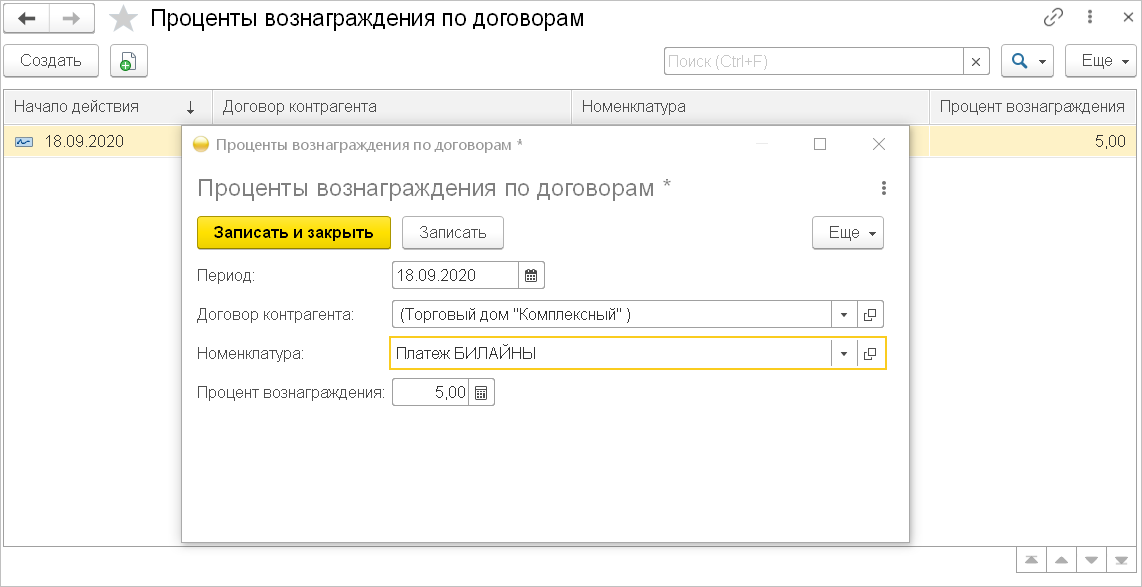Viewport: 1142px width, 587px height.
Task: Click the create-by-copying icon next to Создать
Action: (128, 61)
